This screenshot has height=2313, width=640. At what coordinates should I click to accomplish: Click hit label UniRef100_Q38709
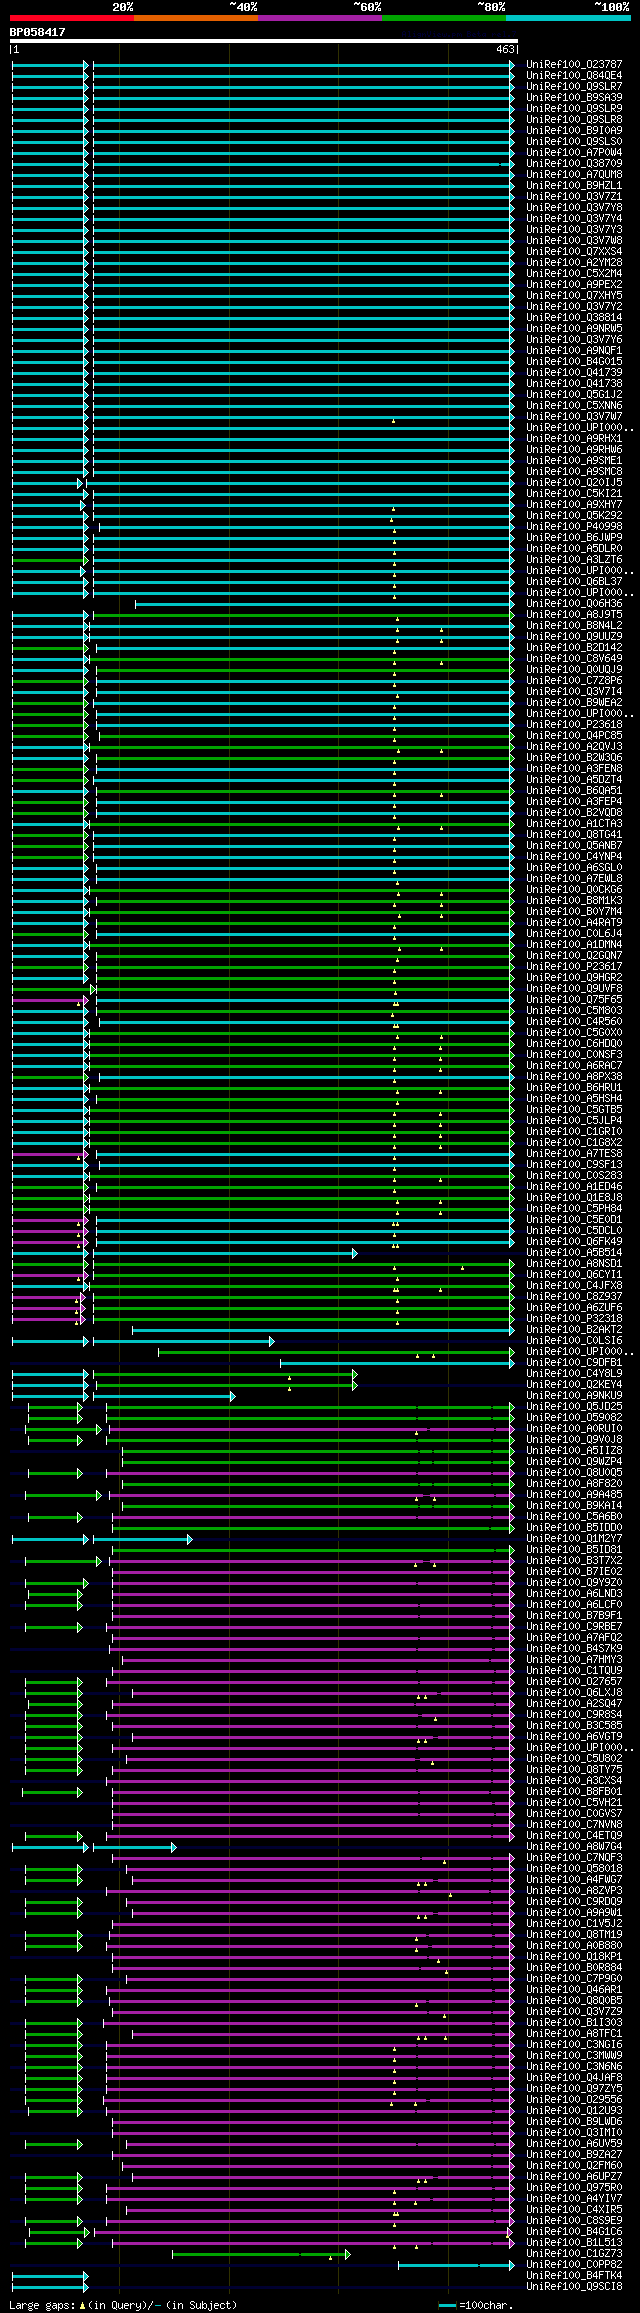pyautogui.click(x=574, y=163)
